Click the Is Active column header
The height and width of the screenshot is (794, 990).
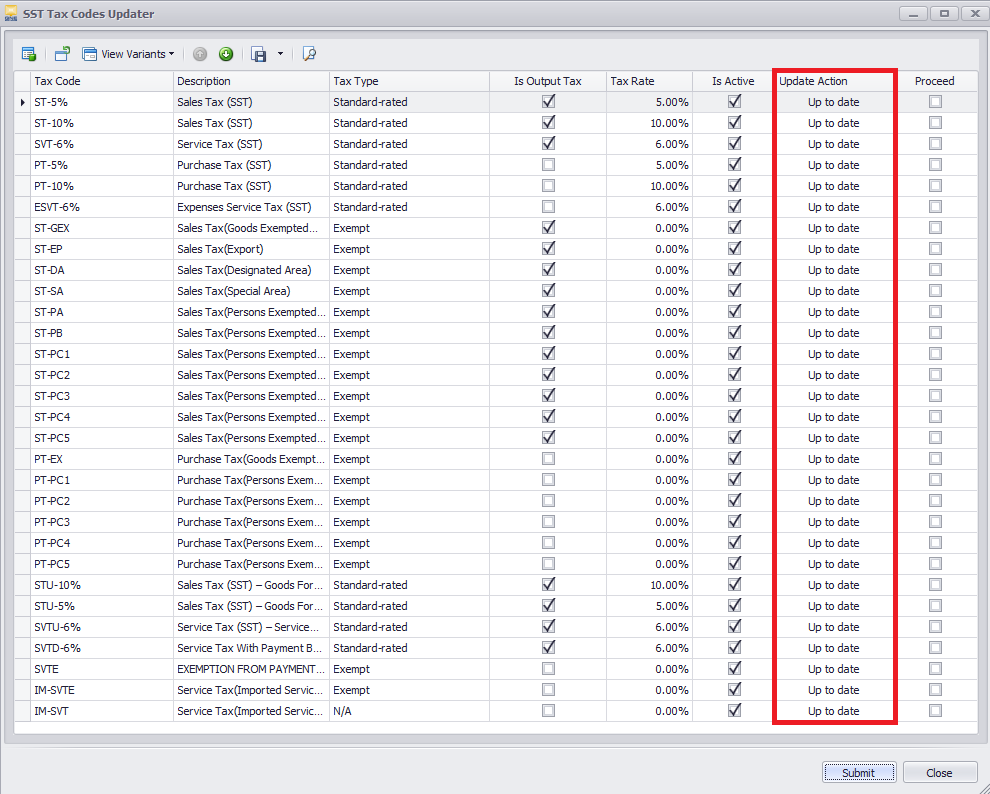734,81
